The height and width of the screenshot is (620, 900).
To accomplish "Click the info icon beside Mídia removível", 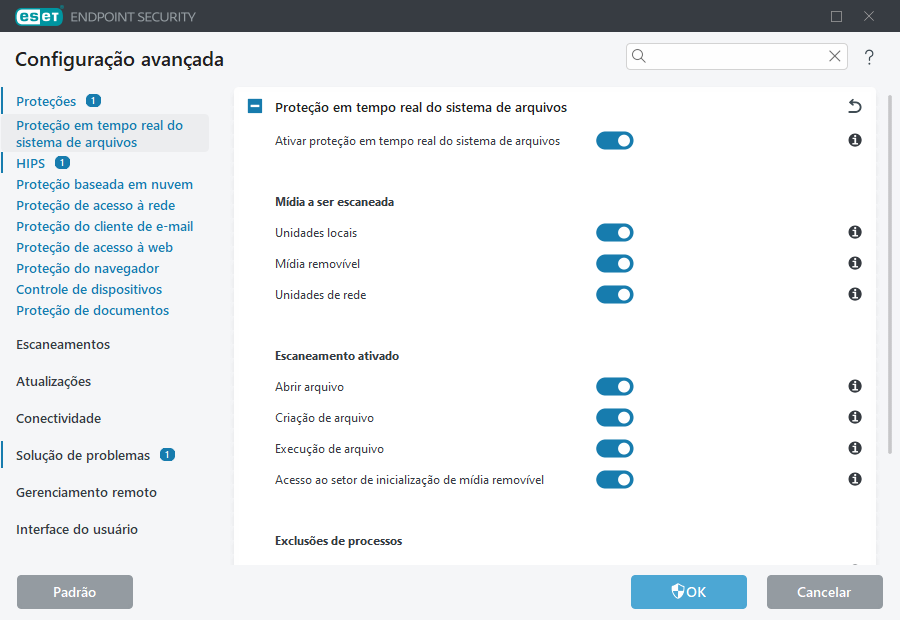I will pyautogui.click(x=854, y=263).
